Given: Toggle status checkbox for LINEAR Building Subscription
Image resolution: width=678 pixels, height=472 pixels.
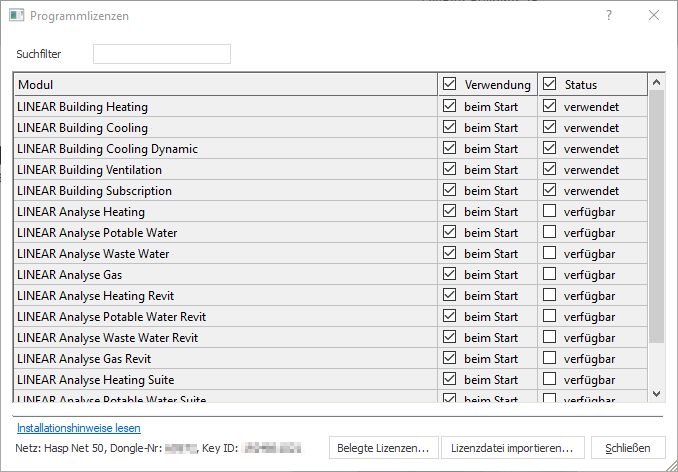Looking at the screenshot, I should coord(550,190).
